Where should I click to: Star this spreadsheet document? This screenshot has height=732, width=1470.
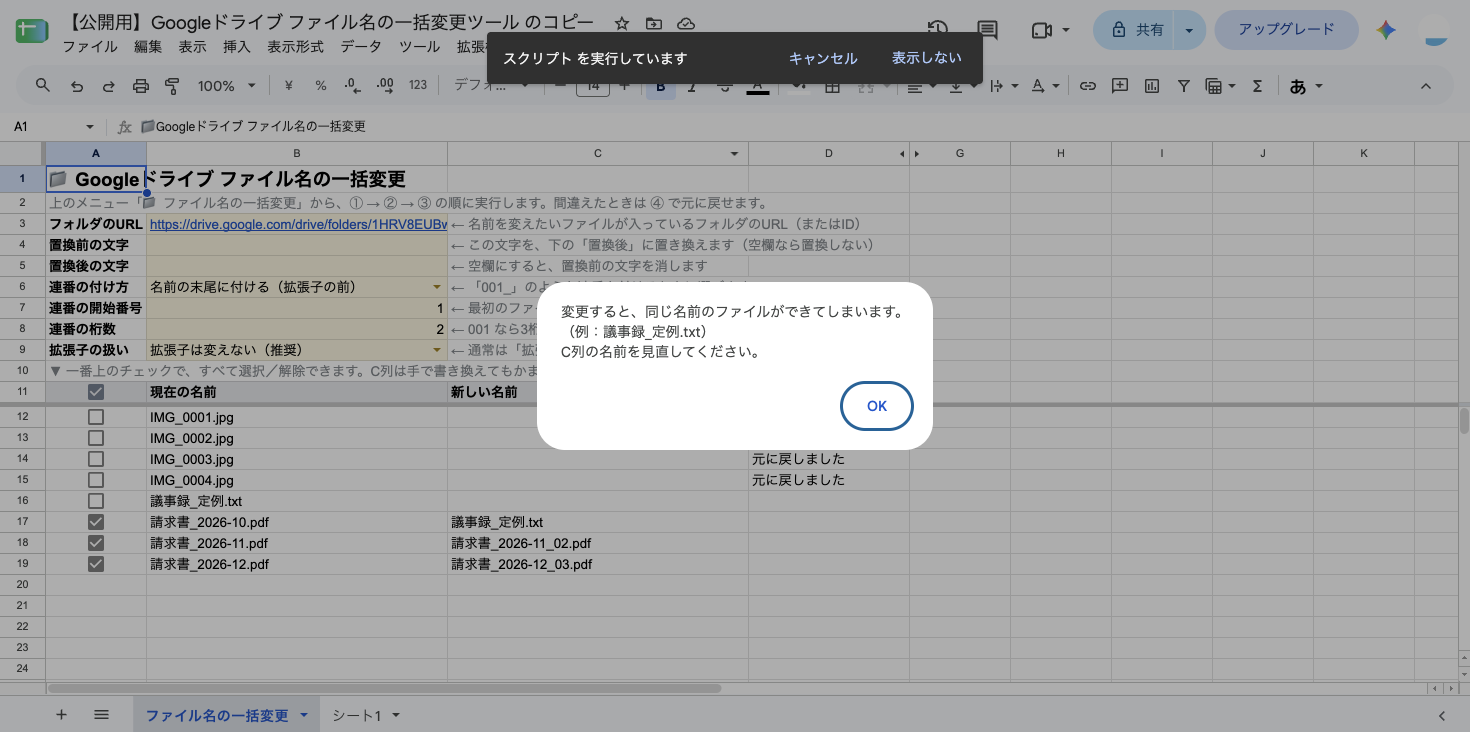point(622,24)
